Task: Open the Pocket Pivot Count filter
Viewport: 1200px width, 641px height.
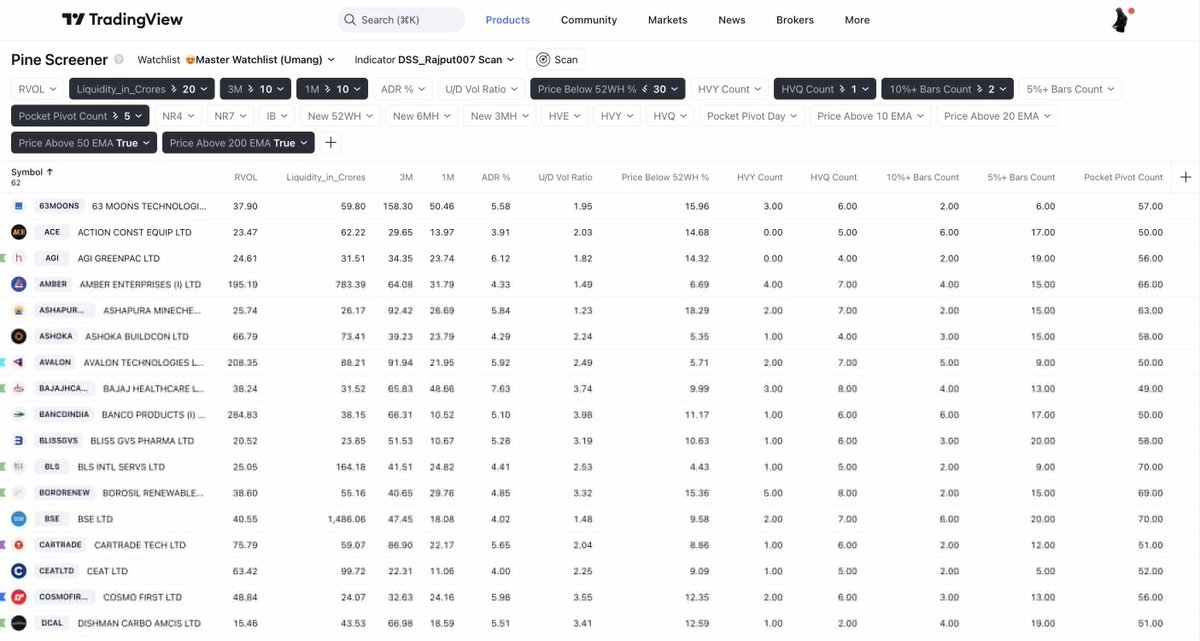Action: pyautogui.click(x=80, y=116)
